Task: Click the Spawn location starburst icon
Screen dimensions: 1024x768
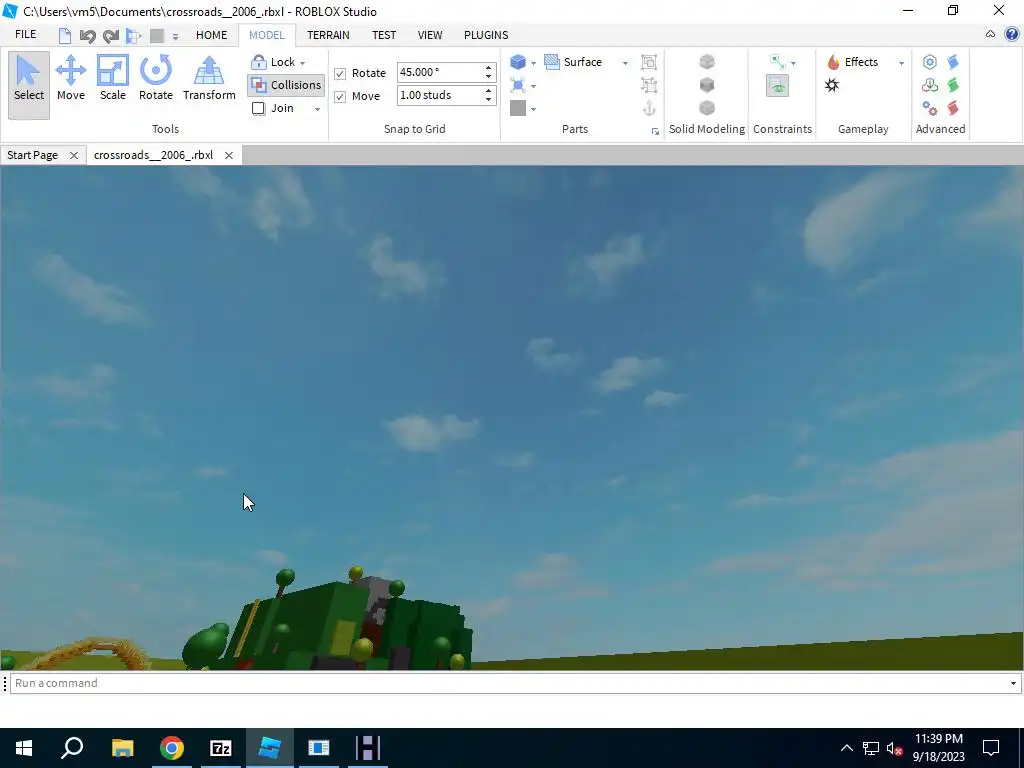Action: tap(832, 85)
